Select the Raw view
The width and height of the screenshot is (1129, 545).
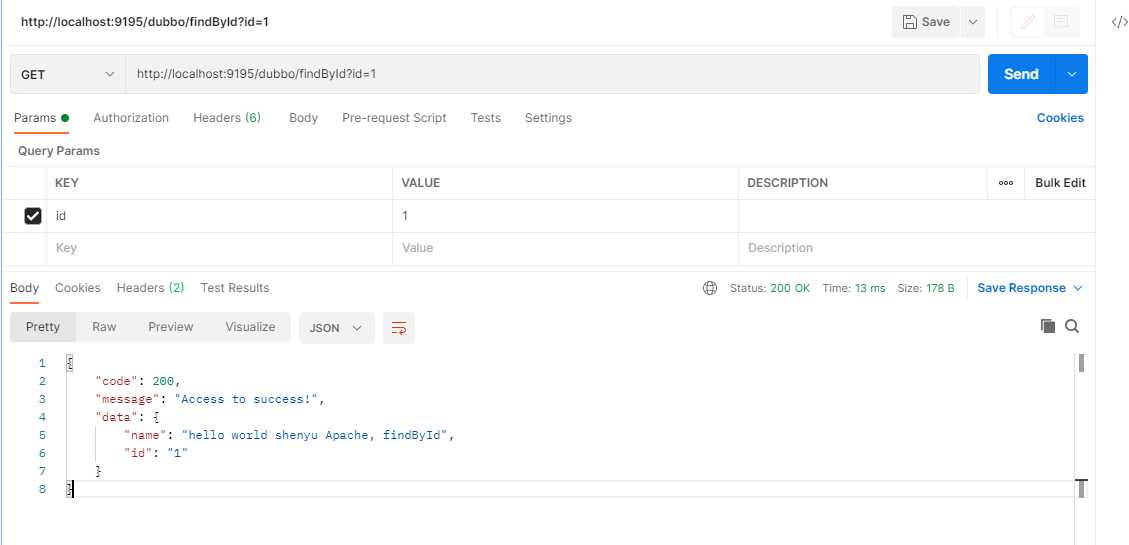pyautogui.click(x=104, y=327)
